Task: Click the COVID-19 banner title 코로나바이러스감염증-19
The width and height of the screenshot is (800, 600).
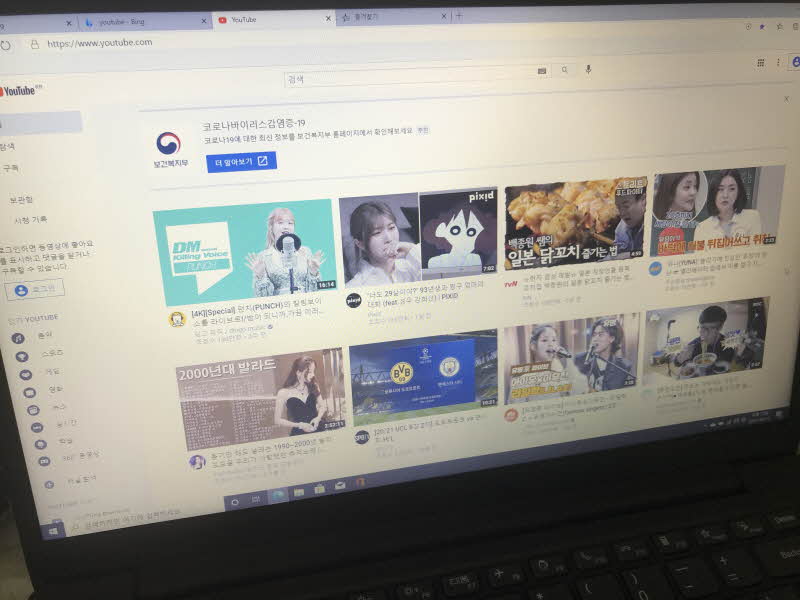Action: click(x=254, y=124)
